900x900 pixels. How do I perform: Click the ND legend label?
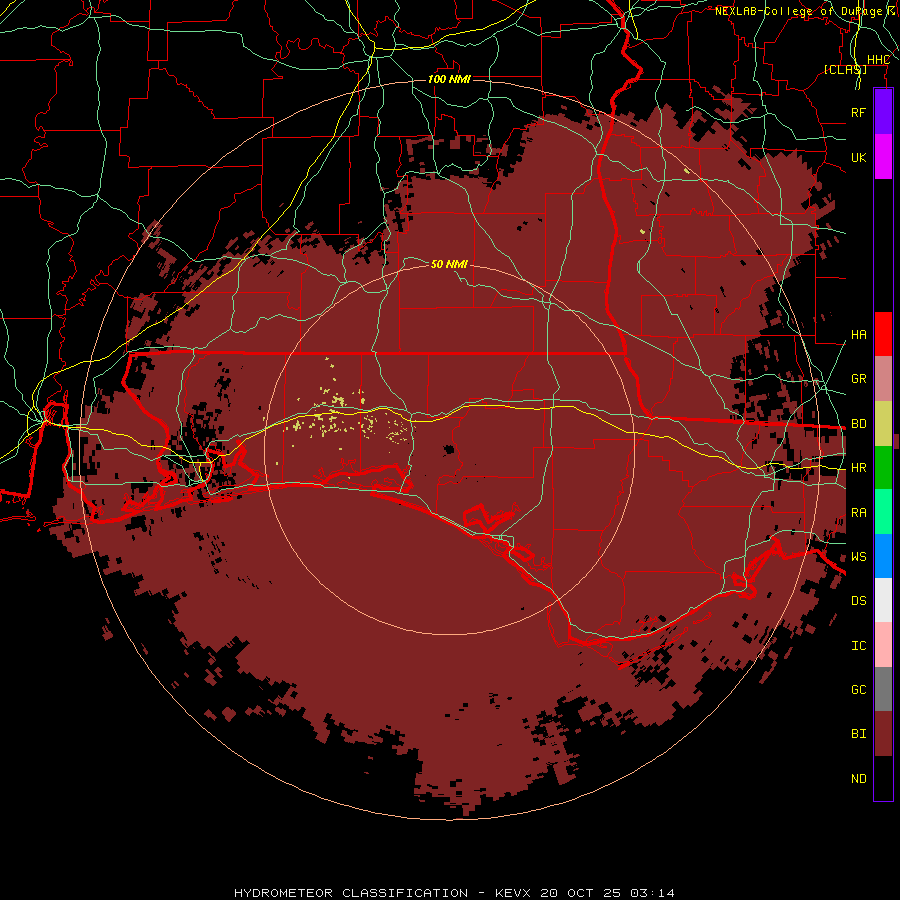tap(858, 778)
